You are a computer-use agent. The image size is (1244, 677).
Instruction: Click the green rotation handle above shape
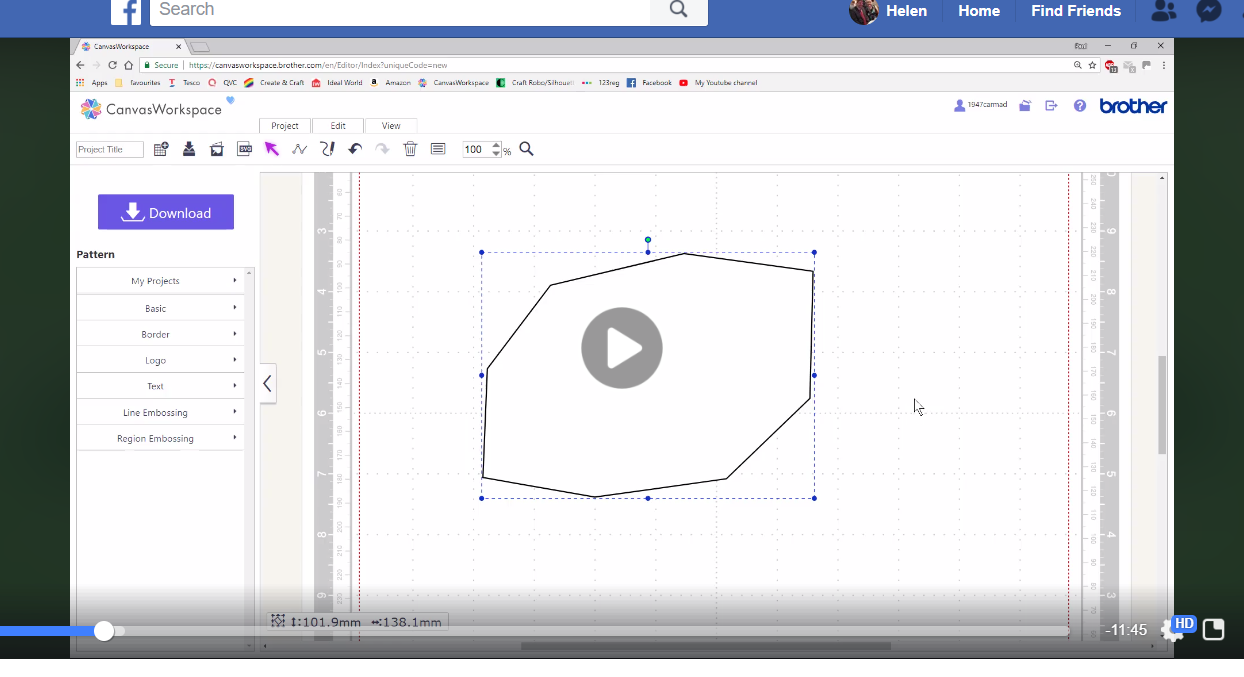[x=648, y=240]
